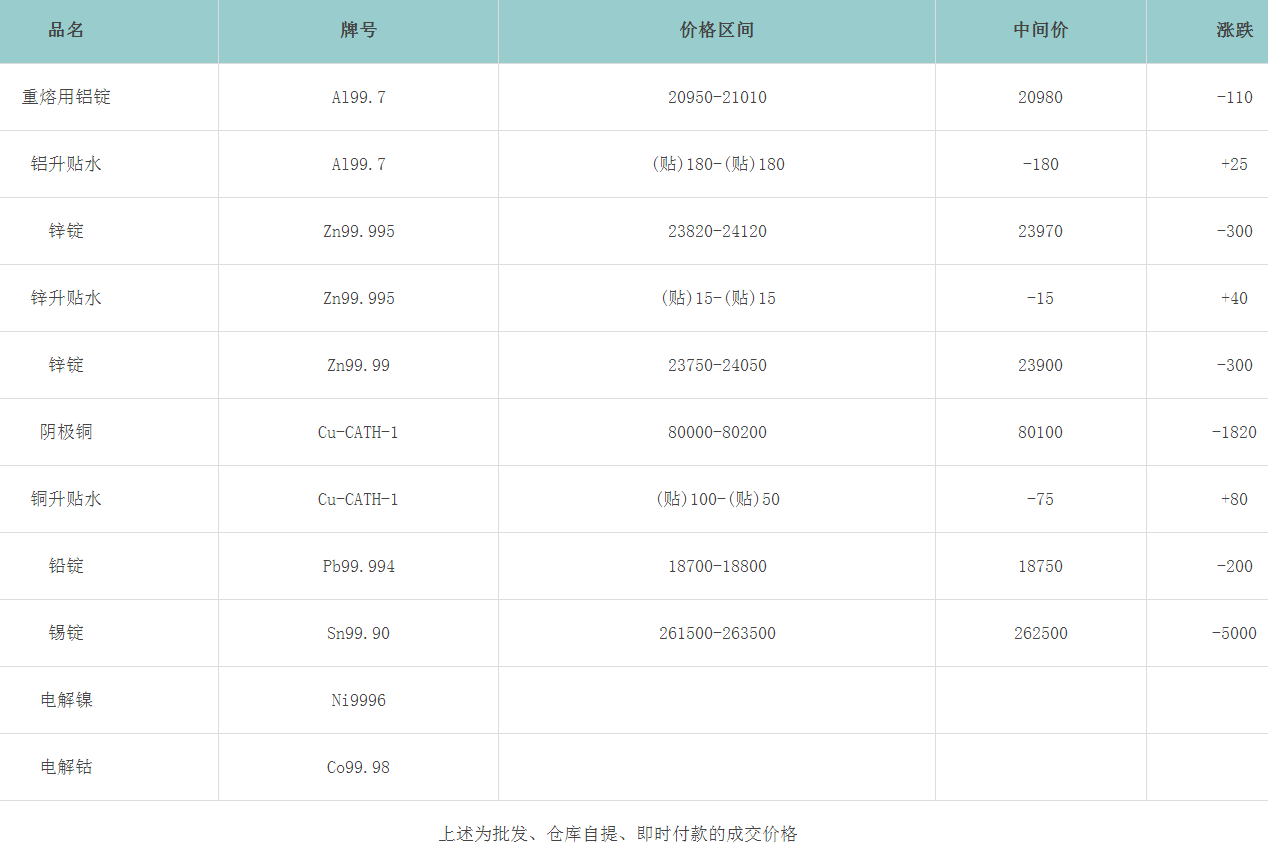Viewport: 1268px width, 853px height.
Task: Click the 铝升贴水 product name
Action: (66, 164)
